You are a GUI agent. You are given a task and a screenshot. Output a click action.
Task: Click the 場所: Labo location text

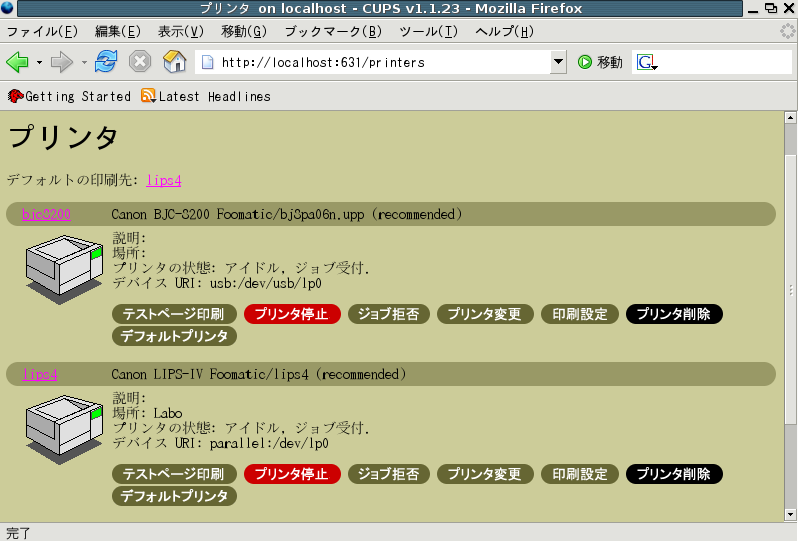(x=148, y=413)
